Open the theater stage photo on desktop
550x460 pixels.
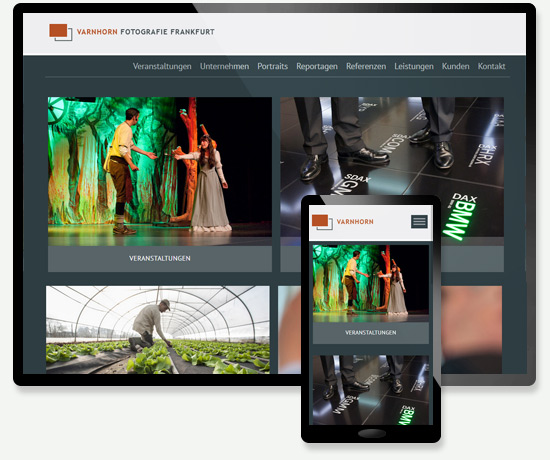160,171
